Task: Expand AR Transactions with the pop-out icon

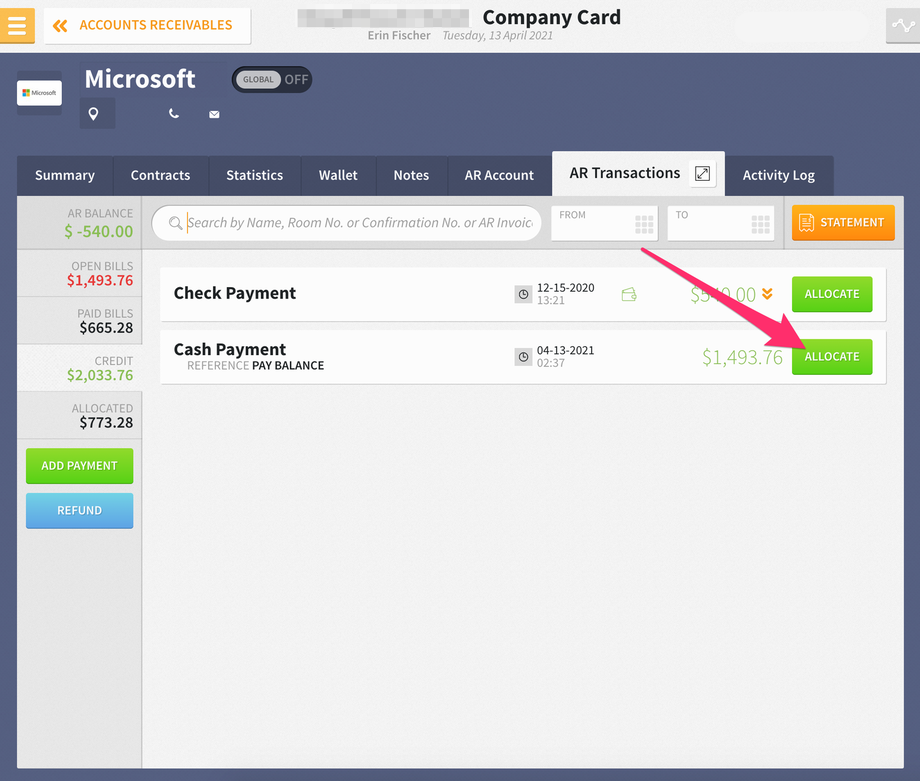Action: point(702,173)
